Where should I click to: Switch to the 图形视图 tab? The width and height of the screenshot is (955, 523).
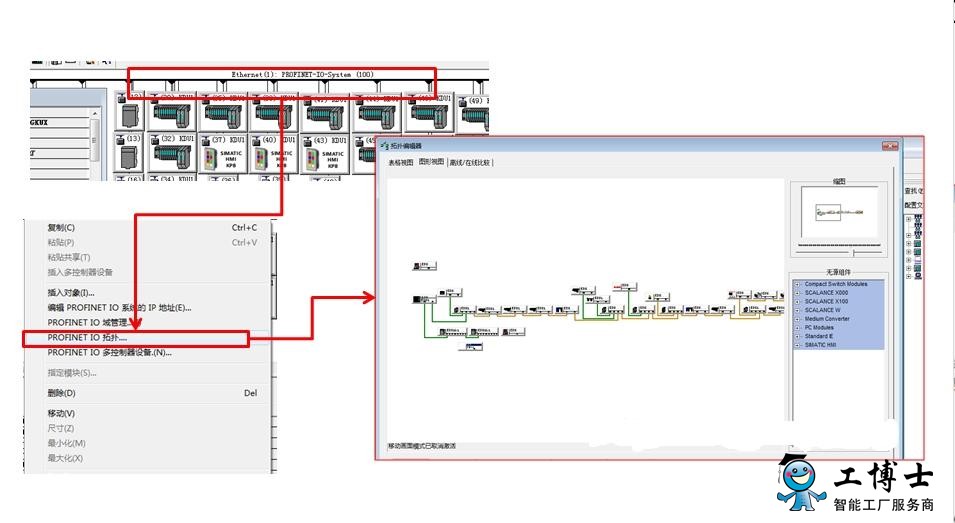click(x=431, y=163)
